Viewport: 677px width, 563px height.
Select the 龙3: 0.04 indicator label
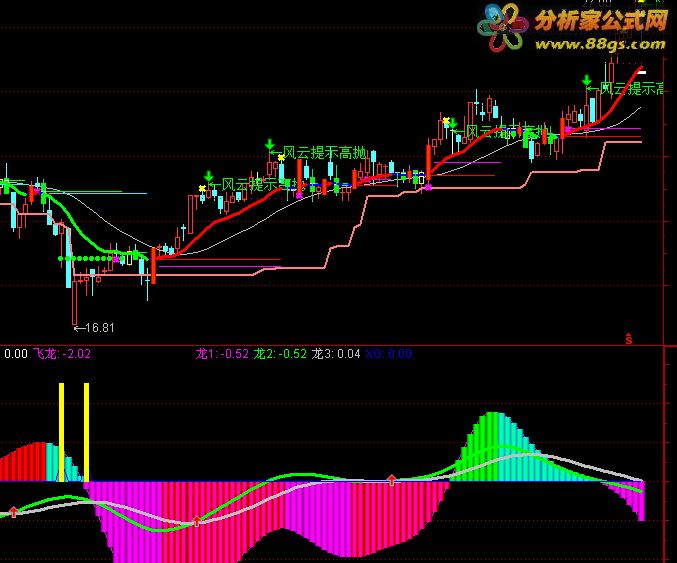336,354
